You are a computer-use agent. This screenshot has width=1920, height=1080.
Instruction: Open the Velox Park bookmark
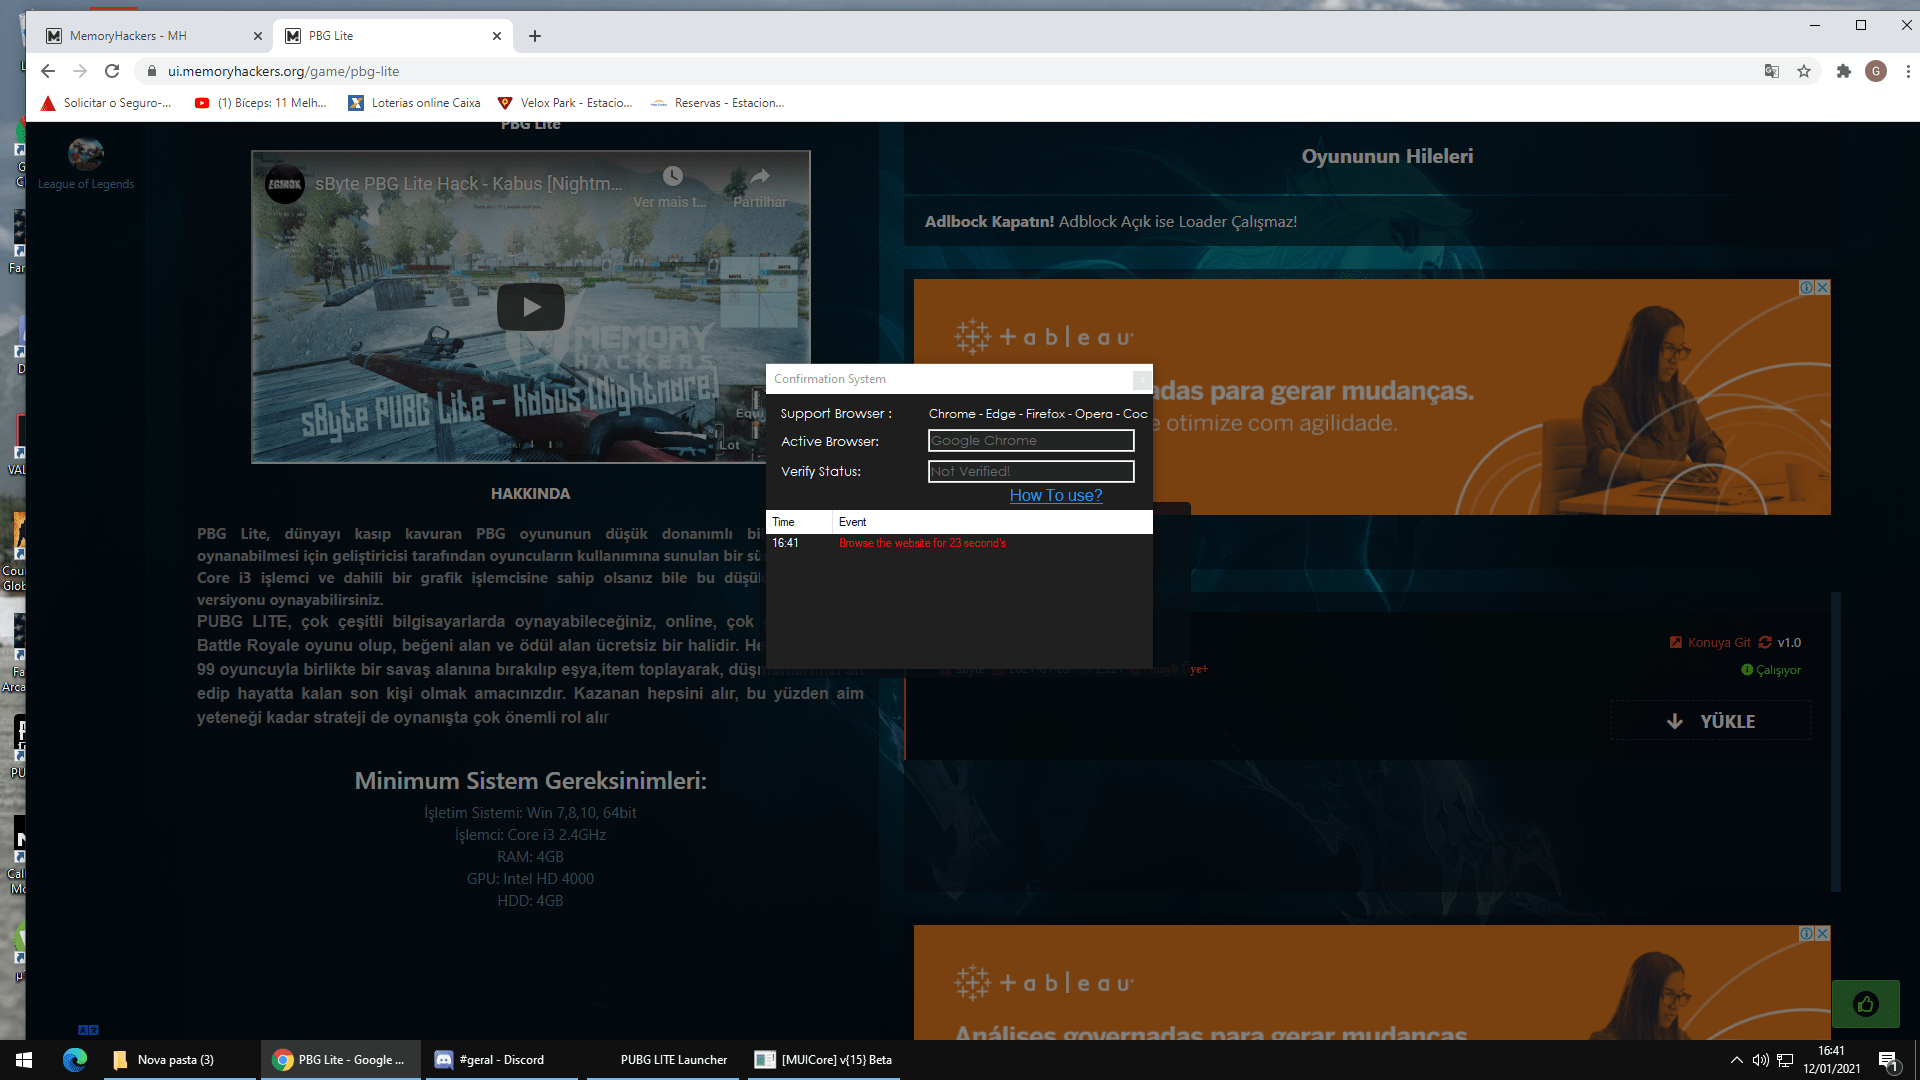(565, 103)
